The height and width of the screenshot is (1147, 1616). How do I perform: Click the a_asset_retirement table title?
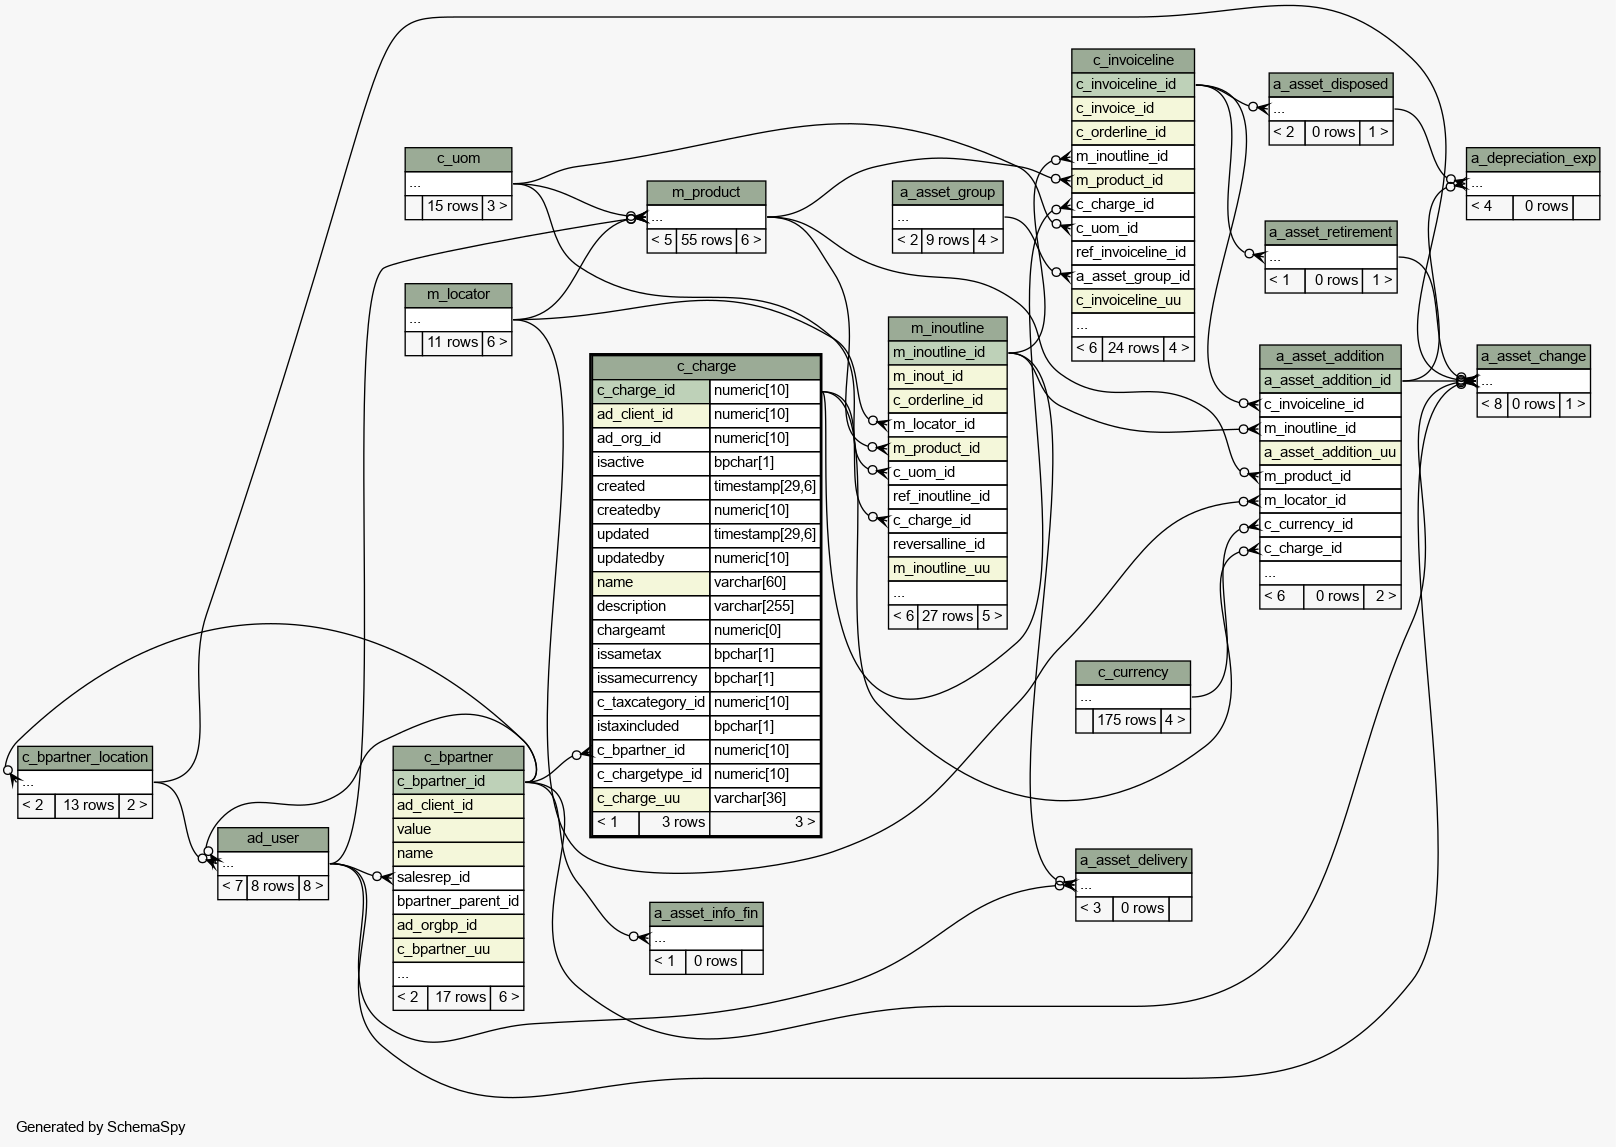[x=1331, y=232]
